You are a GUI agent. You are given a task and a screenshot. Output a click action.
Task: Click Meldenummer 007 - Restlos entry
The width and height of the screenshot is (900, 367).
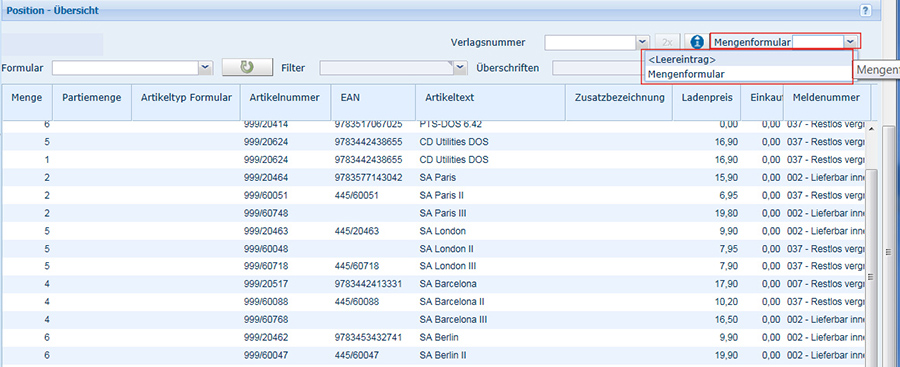[826, 284]
